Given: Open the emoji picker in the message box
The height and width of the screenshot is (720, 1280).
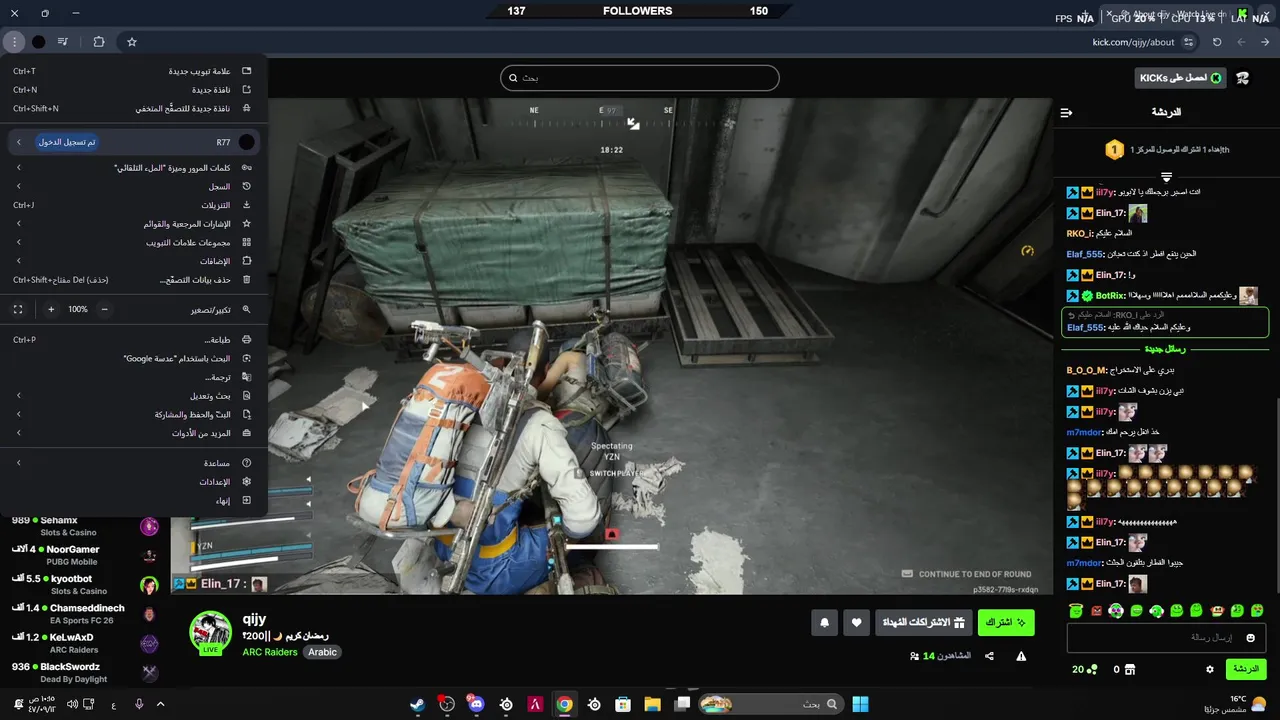Looking at the screenshot, I should pos(1250,638).
